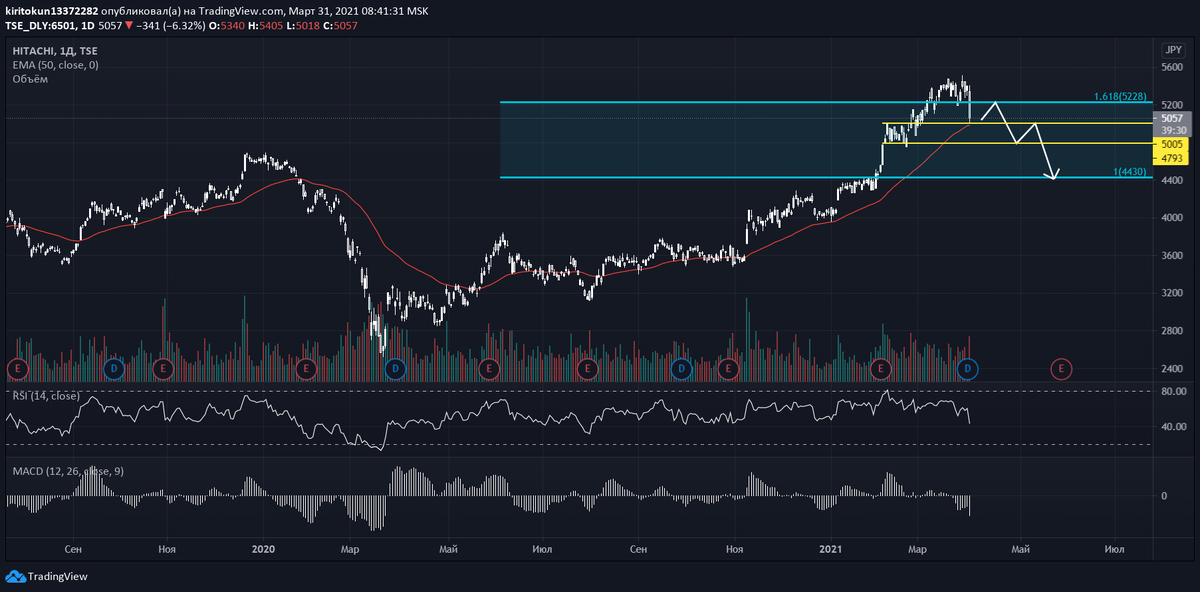Click the MACD 0 scale label
Image resolution: width=1200 pixels, height=592 pixels.
pyautogui.click(x=1163, y=496)
